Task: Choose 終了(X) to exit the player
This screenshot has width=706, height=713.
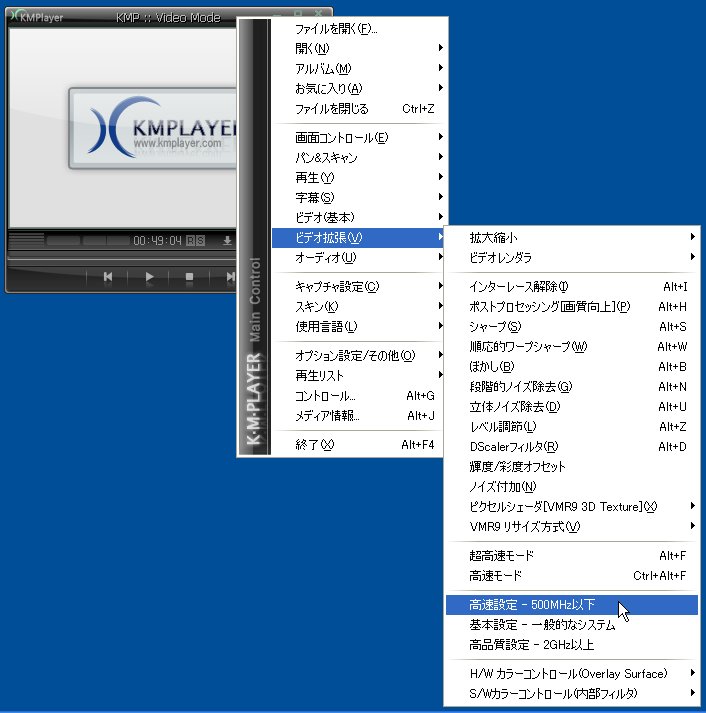Action: click(360, 444)
